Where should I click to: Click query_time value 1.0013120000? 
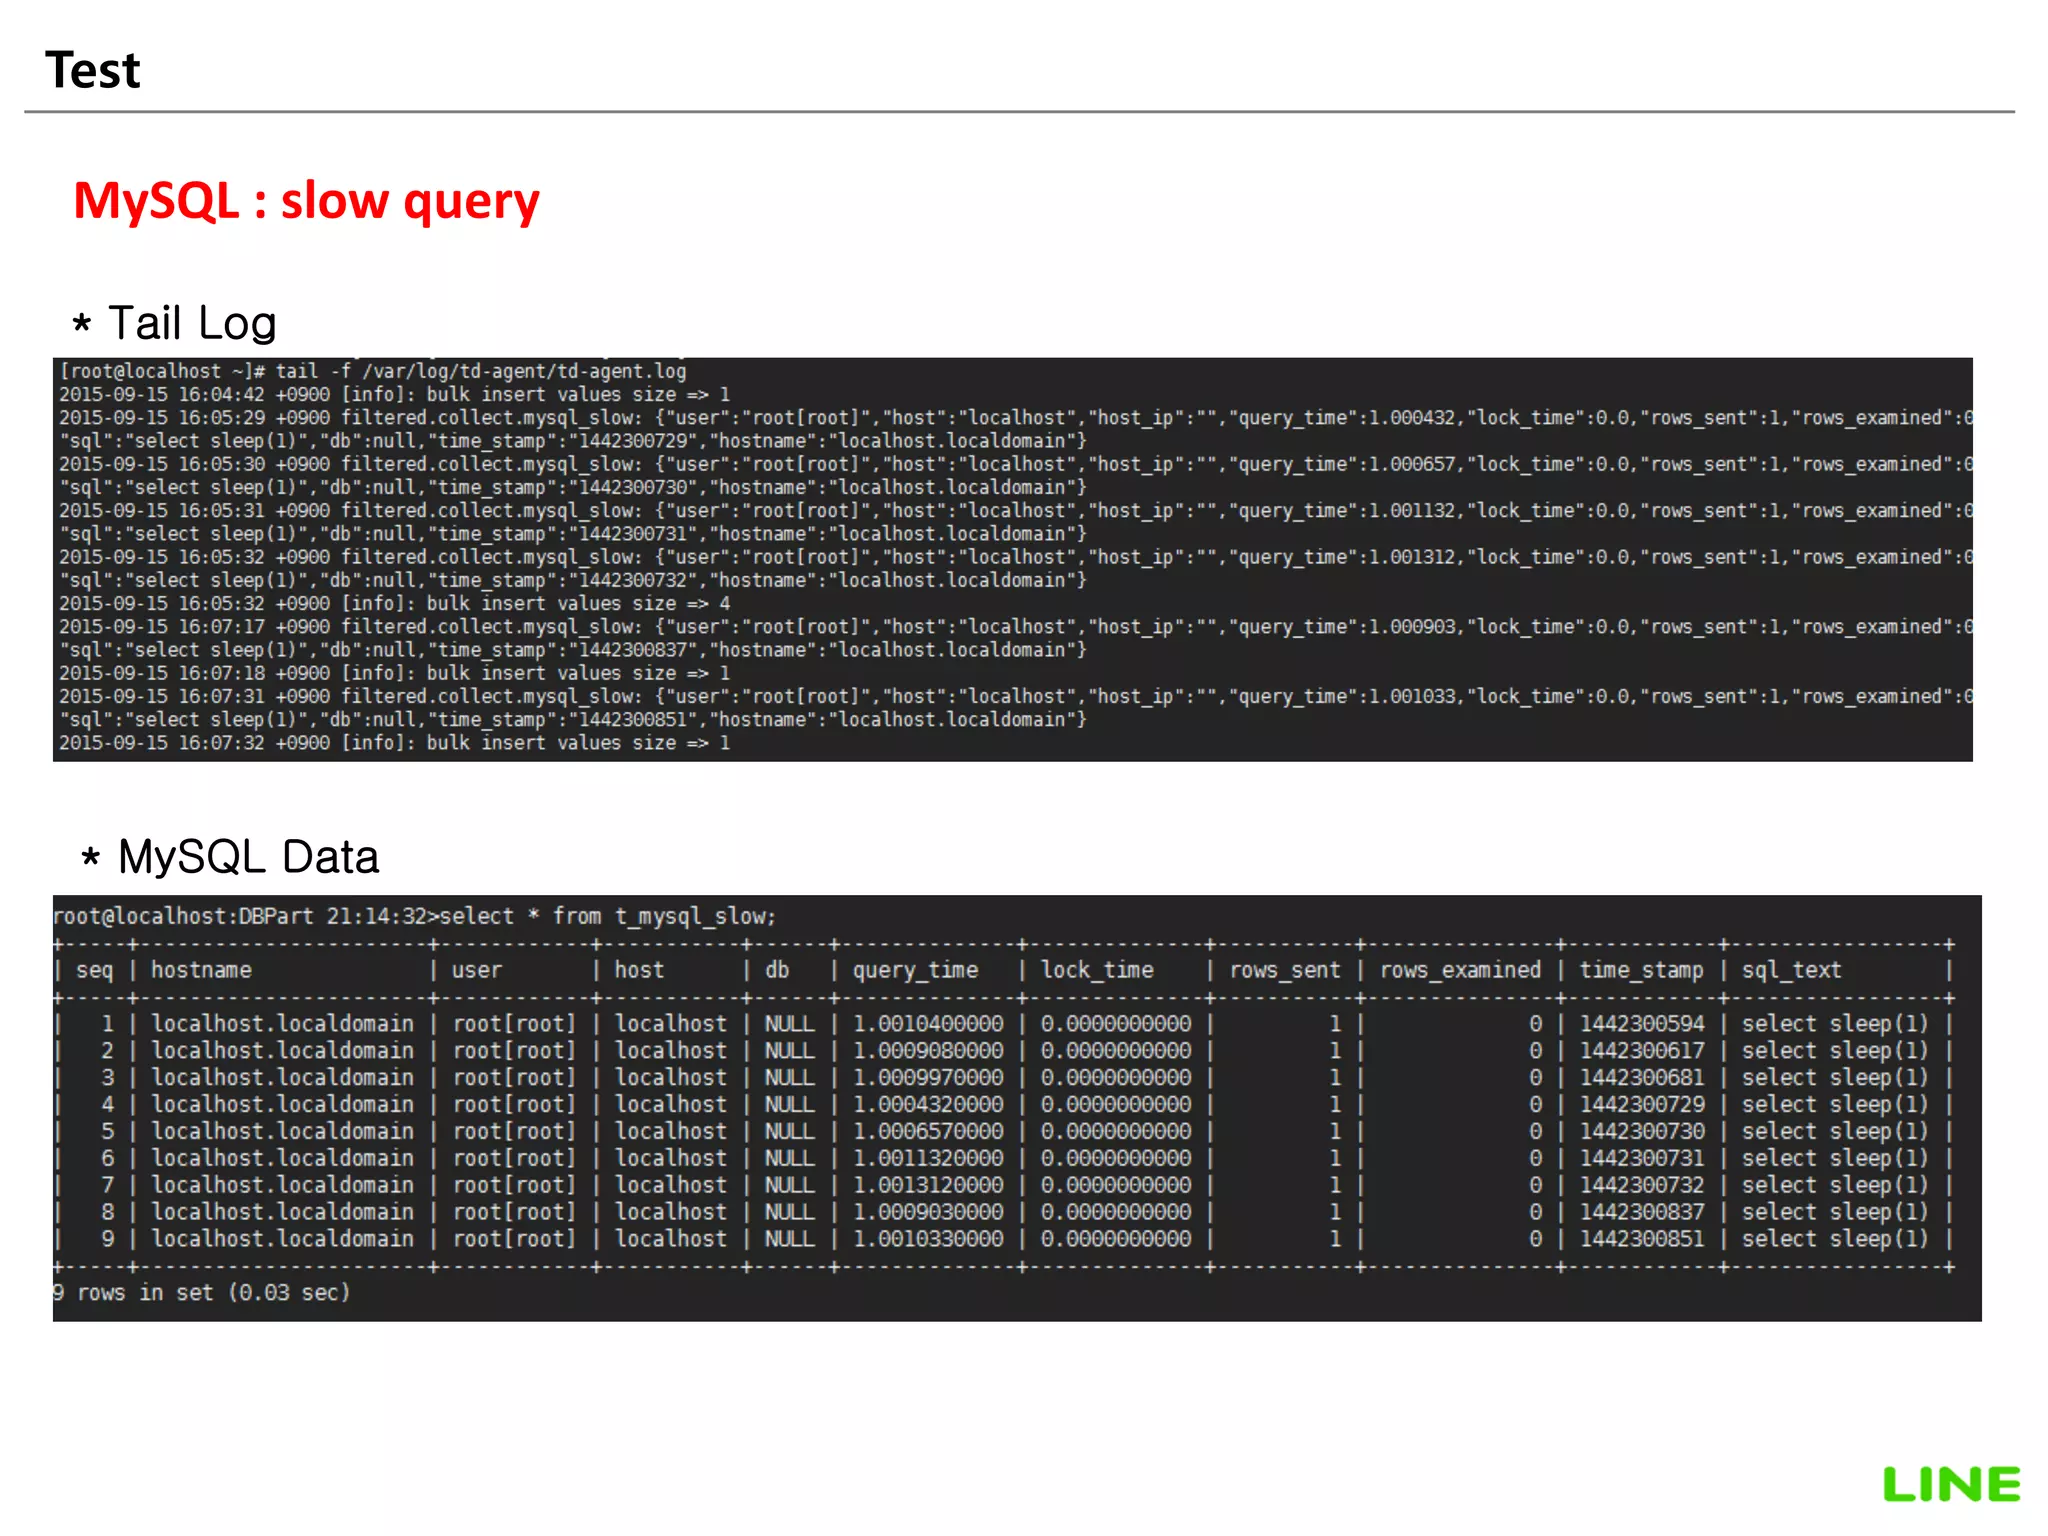928,1185
